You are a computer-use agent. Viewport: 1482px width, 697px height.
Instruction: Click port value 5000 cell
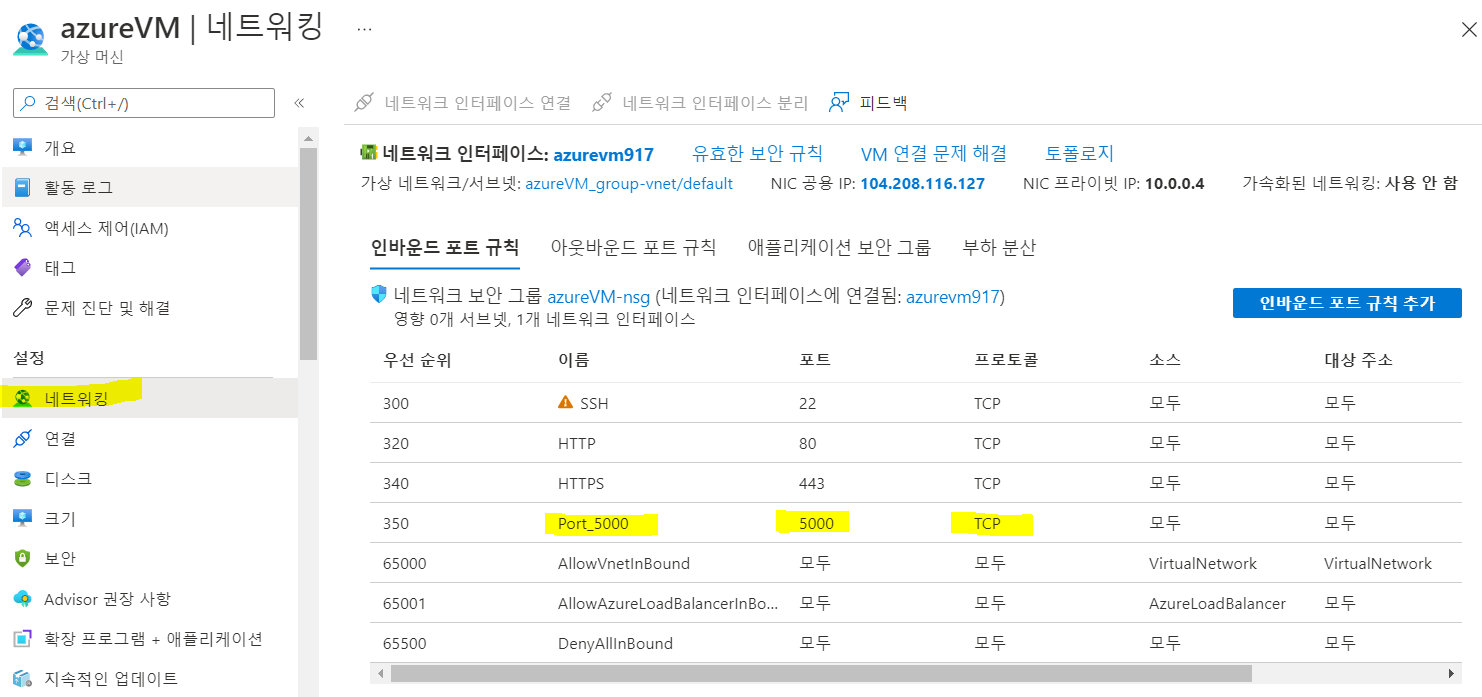tap(816, 523)
